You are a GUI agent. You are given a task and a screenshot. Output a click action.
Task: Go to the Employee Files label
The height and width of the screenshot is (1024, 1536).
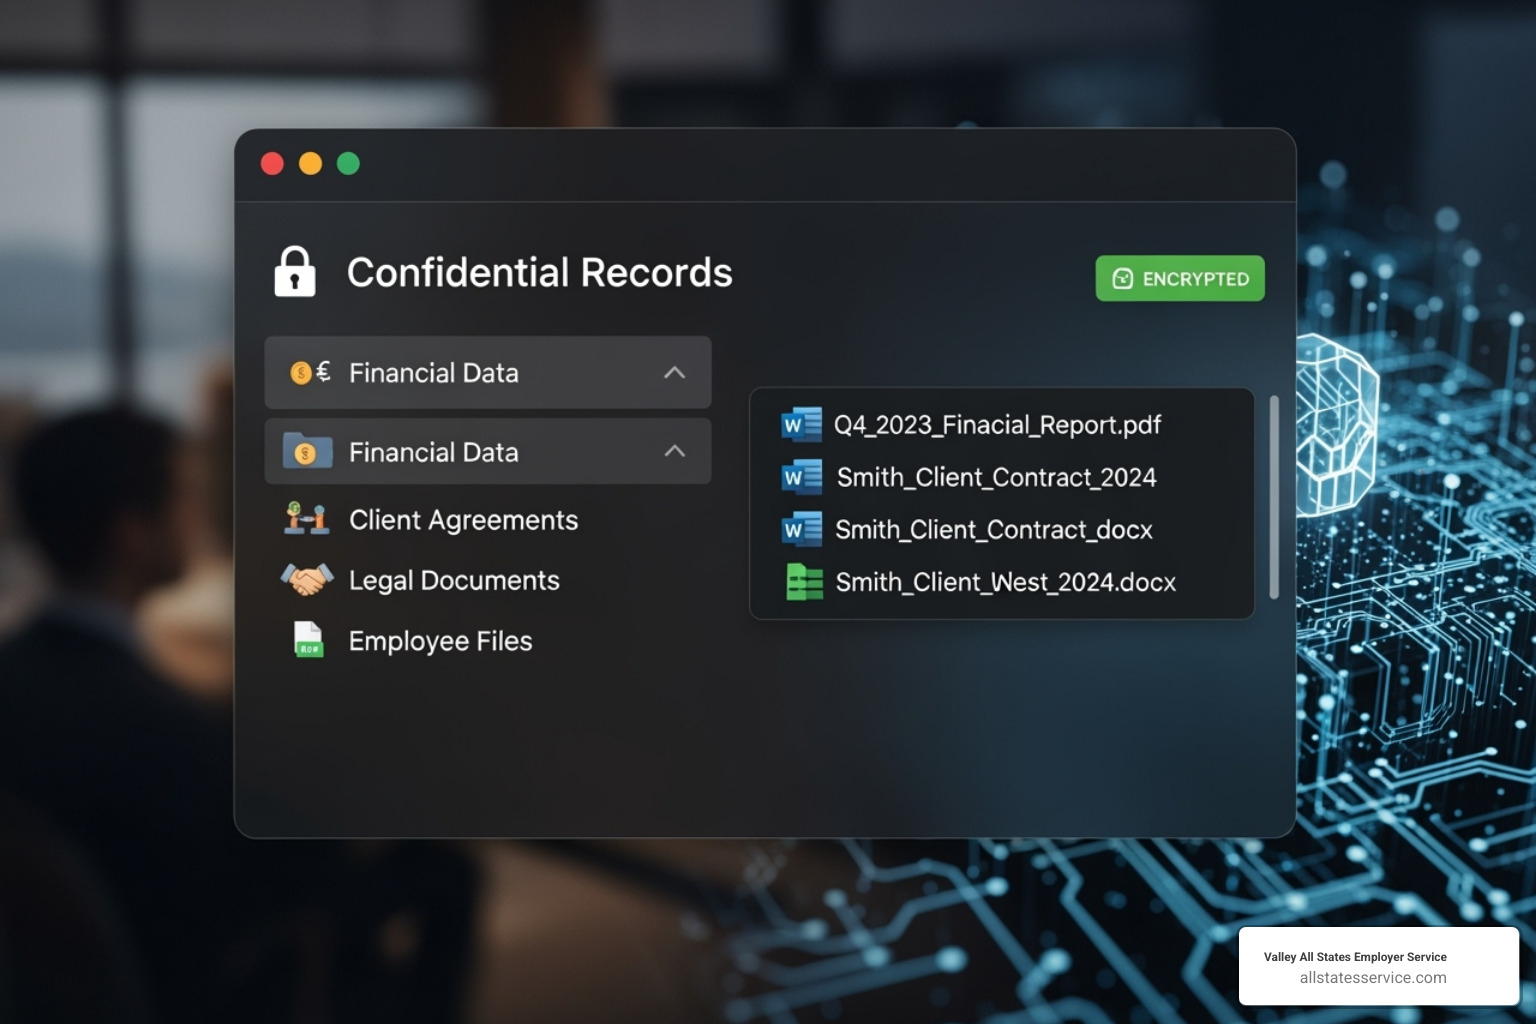(x=440, y=641)
